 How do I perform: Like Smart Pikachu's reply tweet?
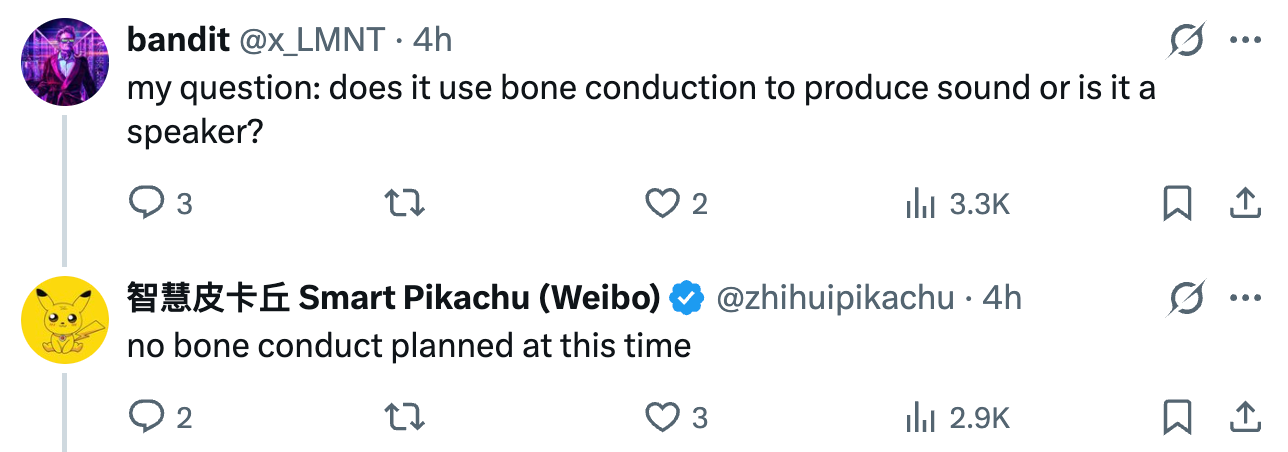click(x=662, y=416)
